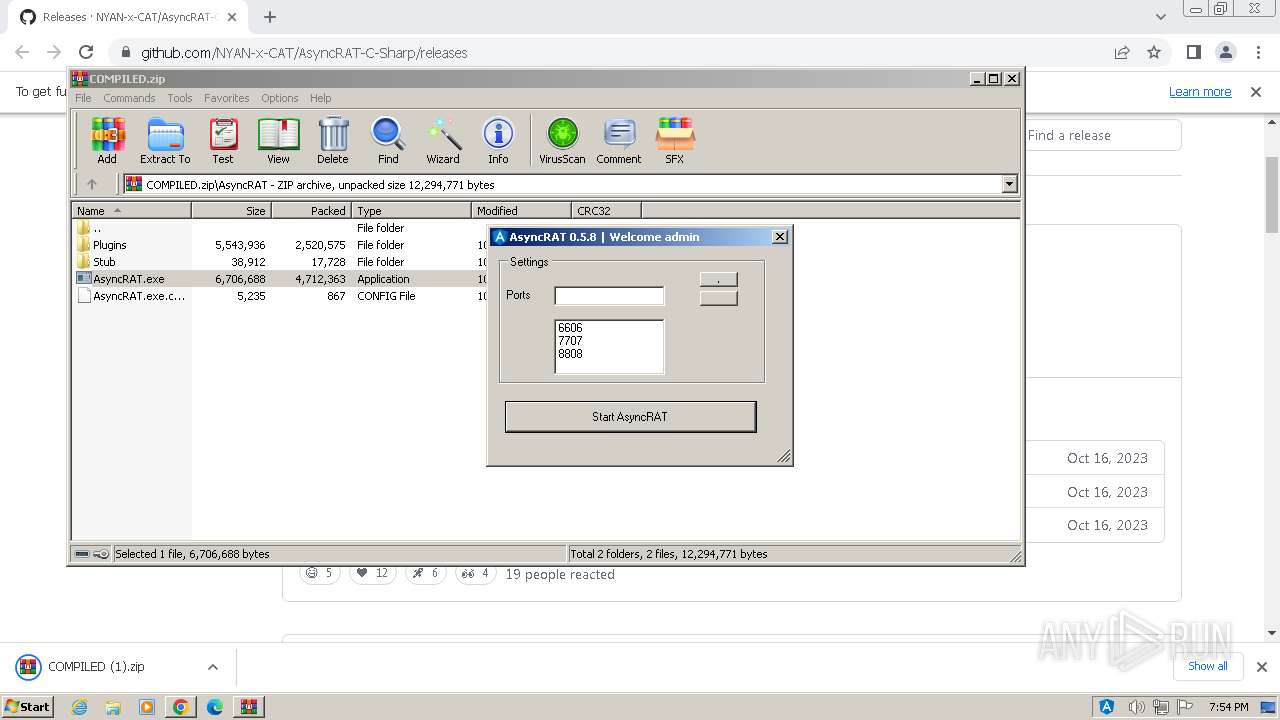Screen dimensions: 1280x720
Task: Click the Start AsyncRAT button
Action: pyautogui.click(x=630, y=417)
